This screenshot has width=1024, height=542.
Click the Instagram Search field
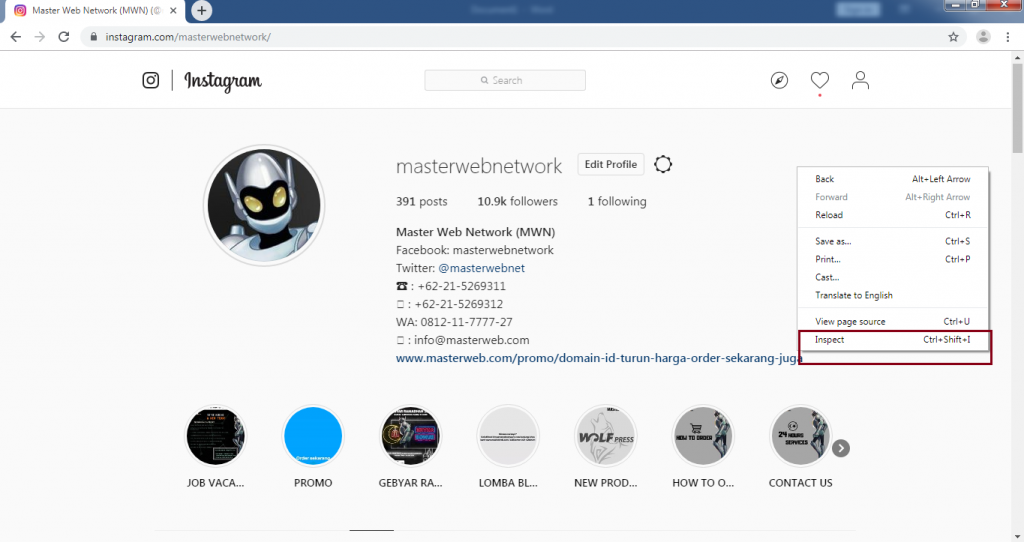point(505,80)
